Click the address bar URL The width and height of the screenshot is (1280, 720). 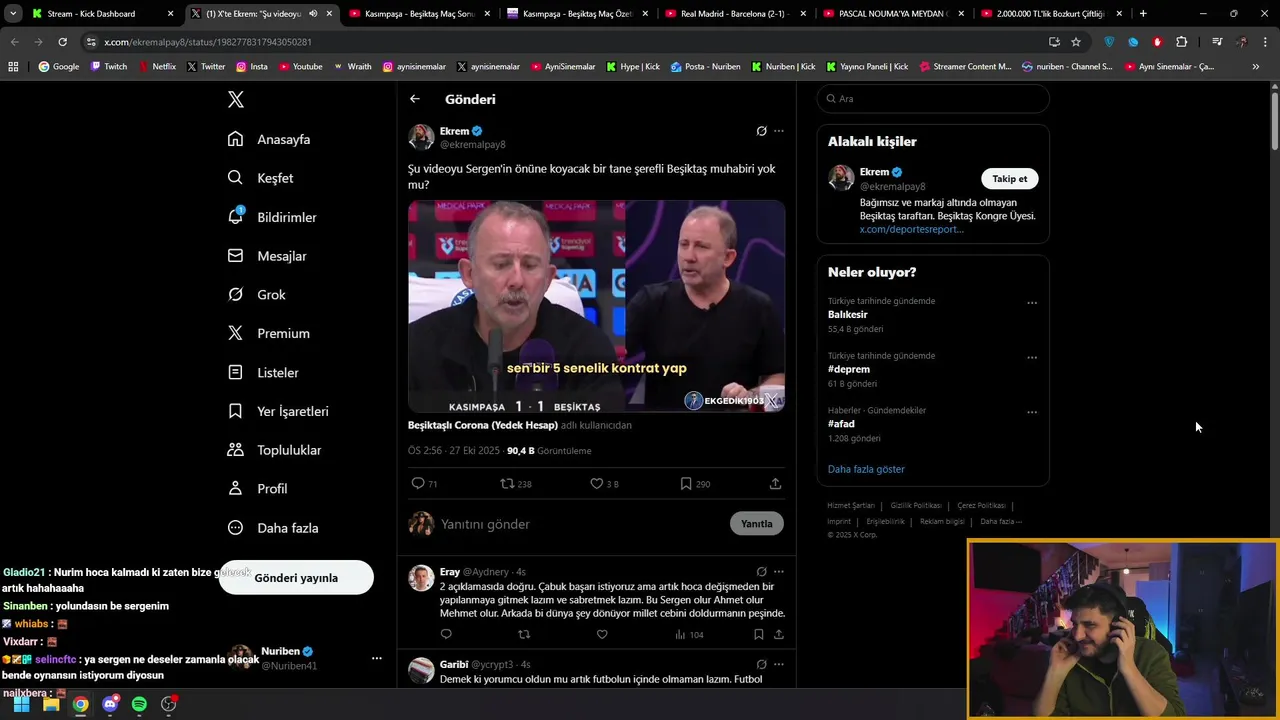pyautogui.click(x=207, y=42)
